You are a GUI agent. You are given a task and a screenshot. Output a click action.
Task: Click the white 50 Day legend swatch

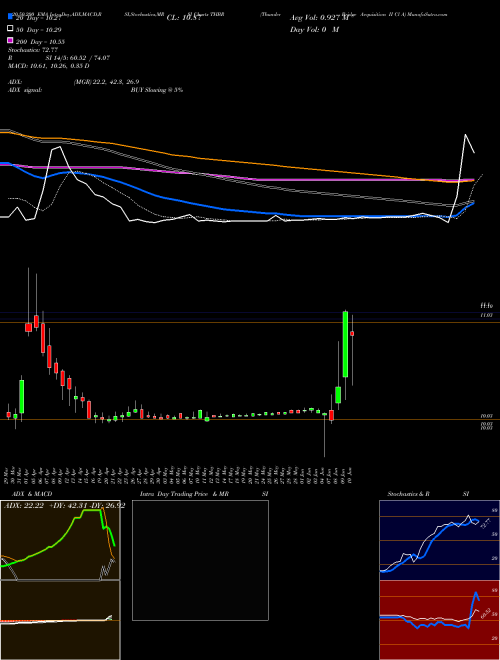tap(10, 29)
